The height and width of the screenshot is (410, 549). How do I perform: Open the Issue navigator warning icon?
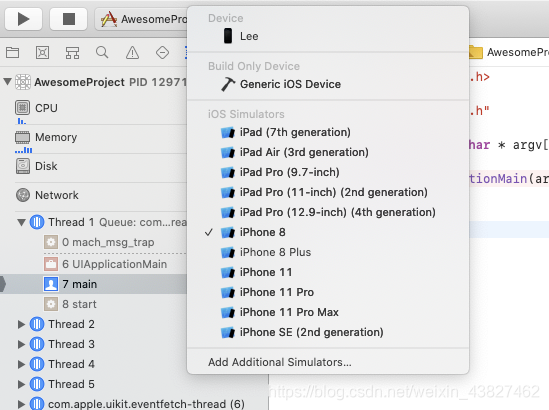tap(132, 53)
